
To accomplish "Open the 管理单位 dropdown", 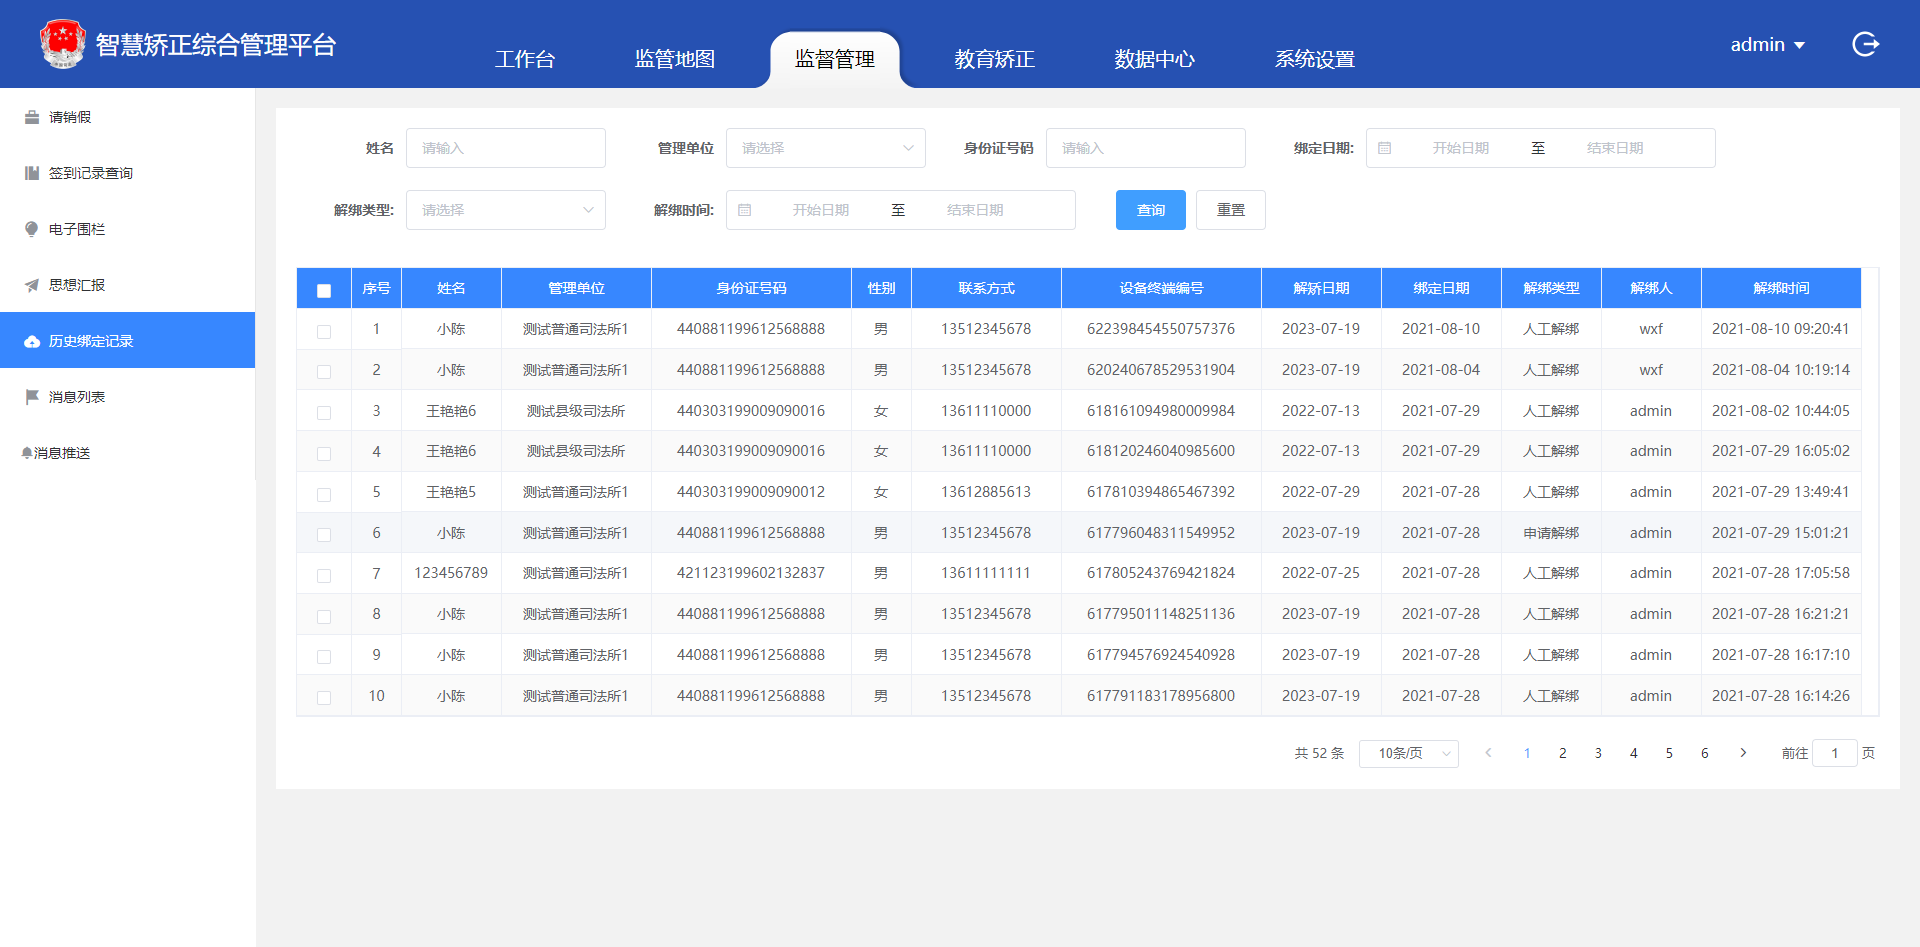I will [x=826, y=148].
